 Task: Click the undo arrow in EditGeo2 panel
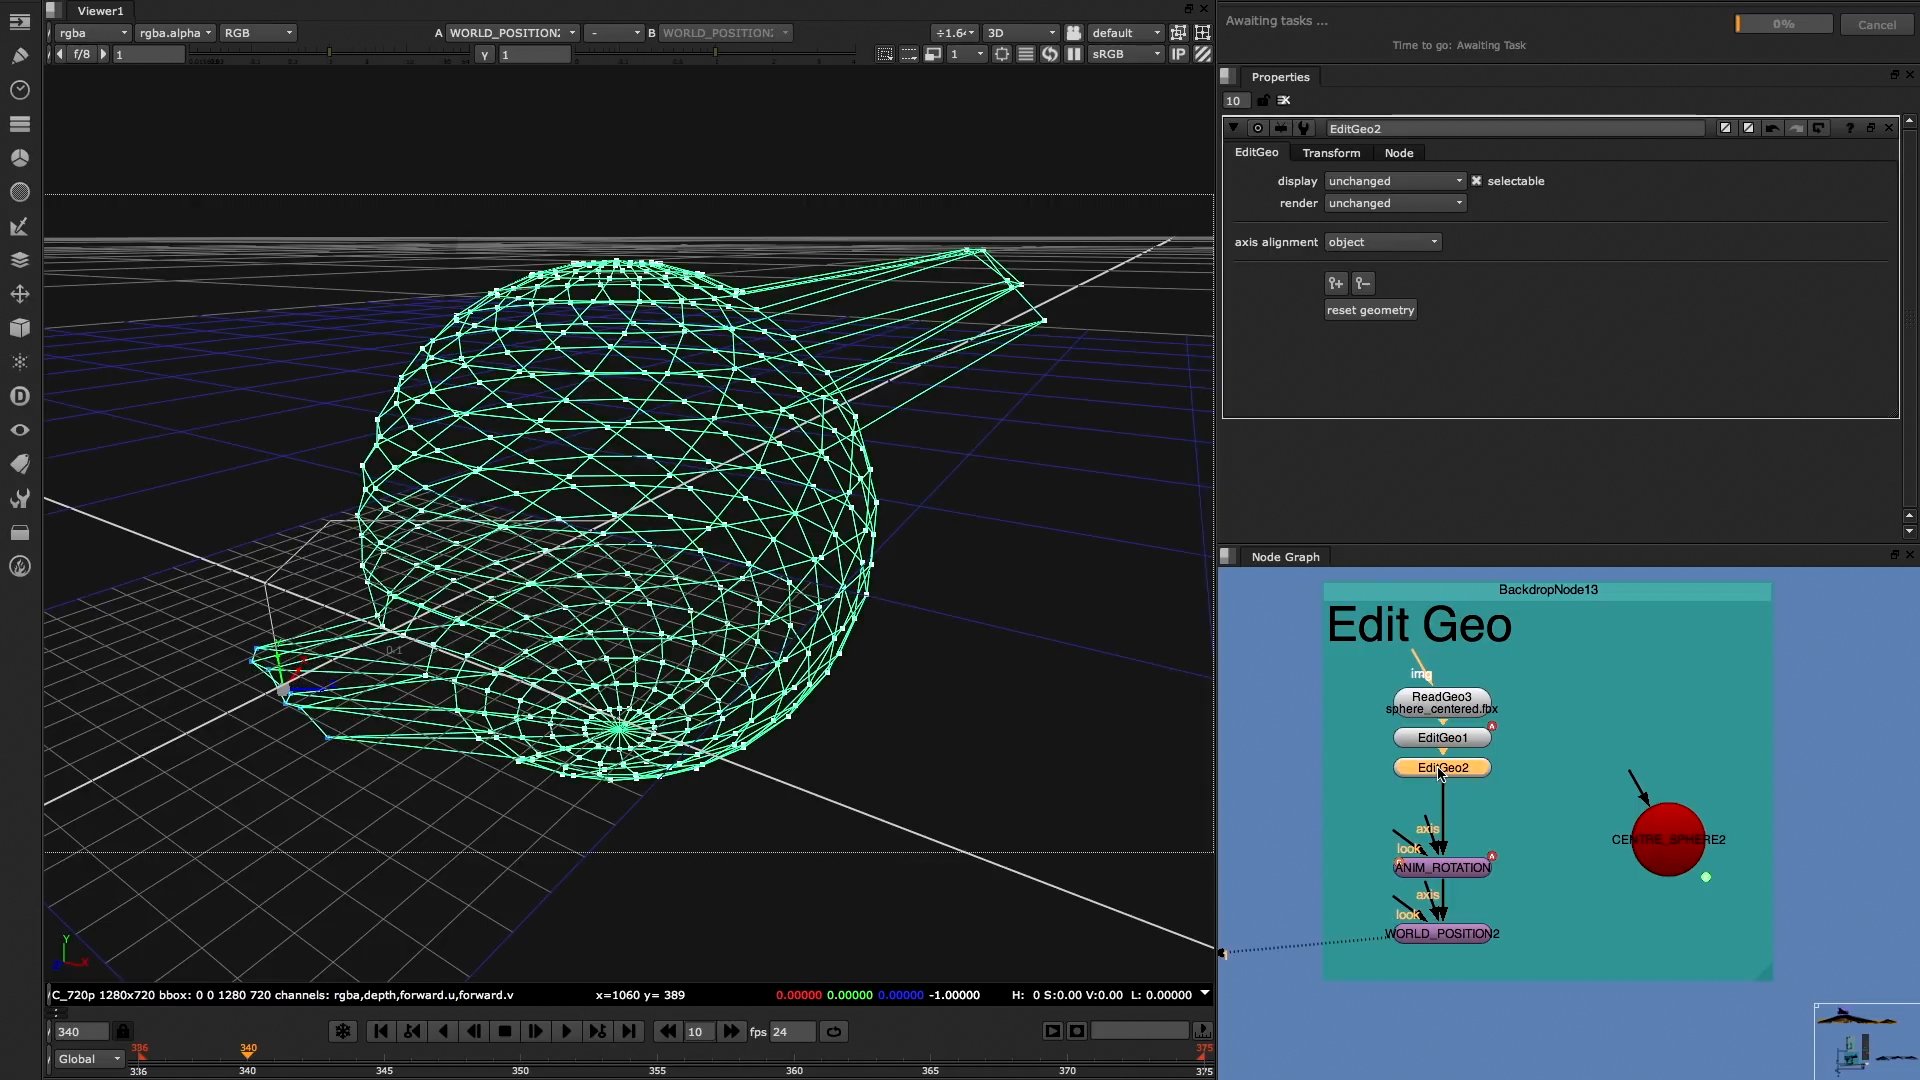1772,128
